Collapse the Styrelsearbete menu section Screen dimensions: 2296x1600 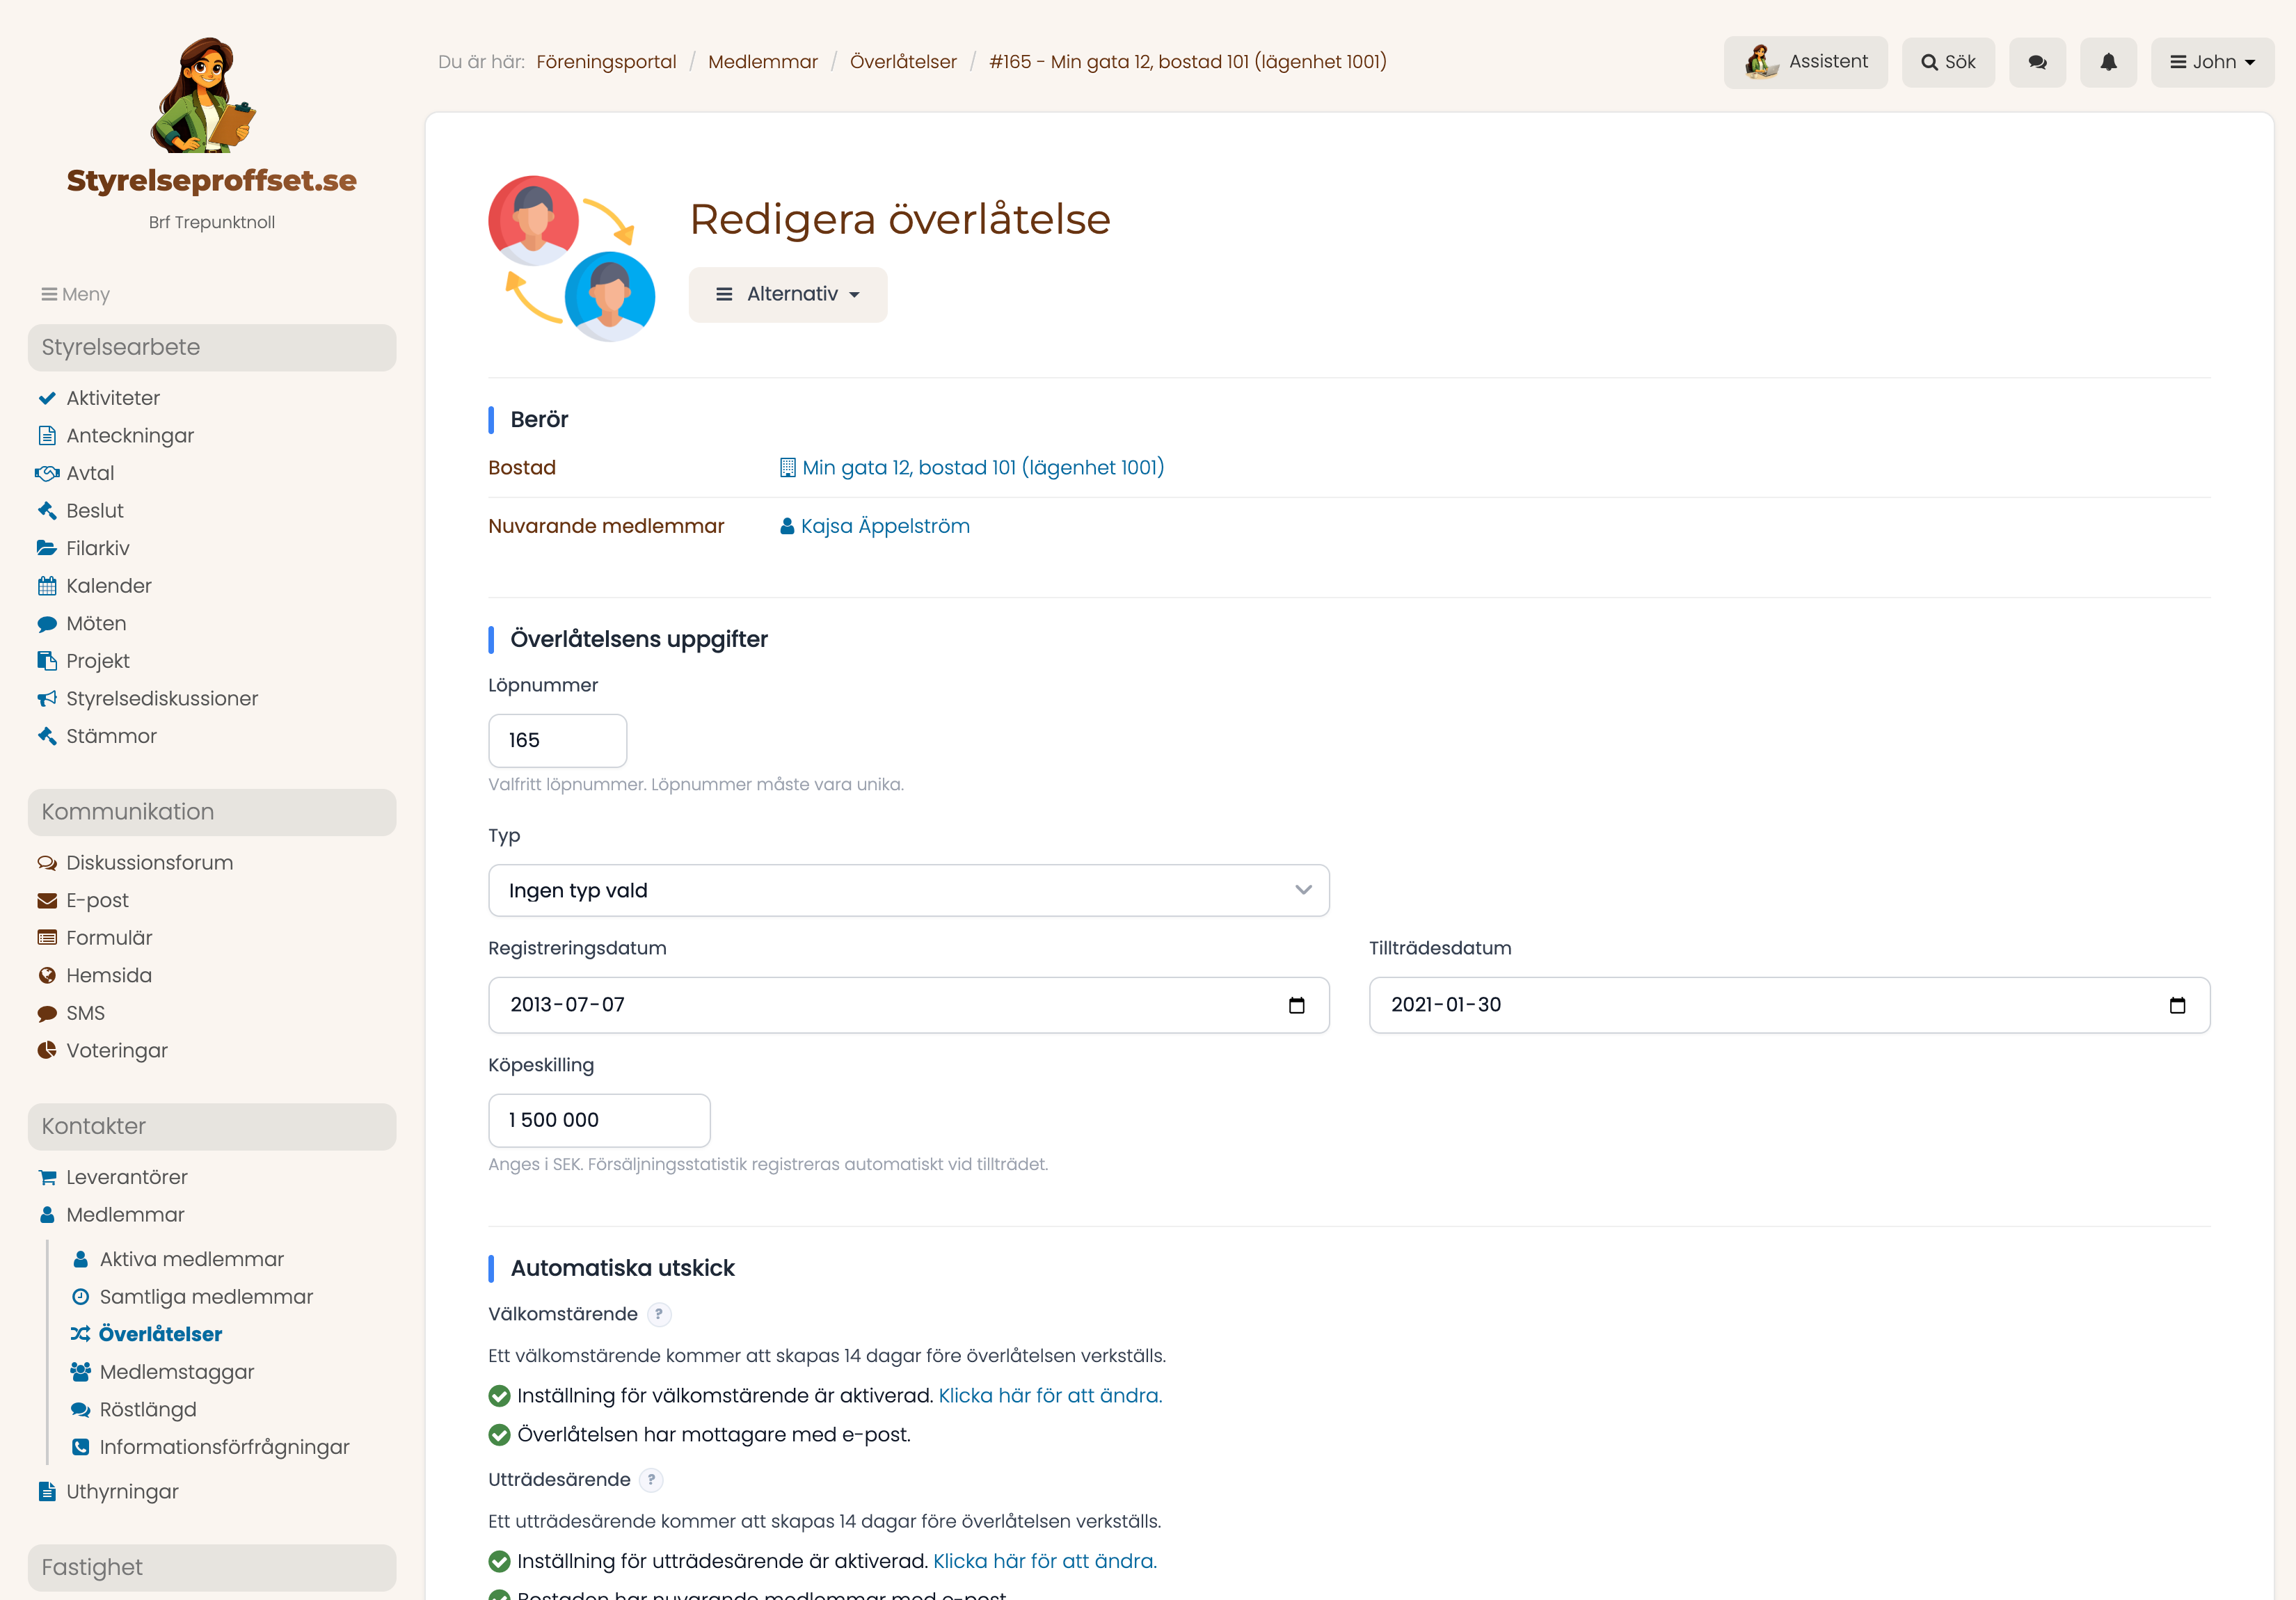pyautogui.click(x=212, y=347)
